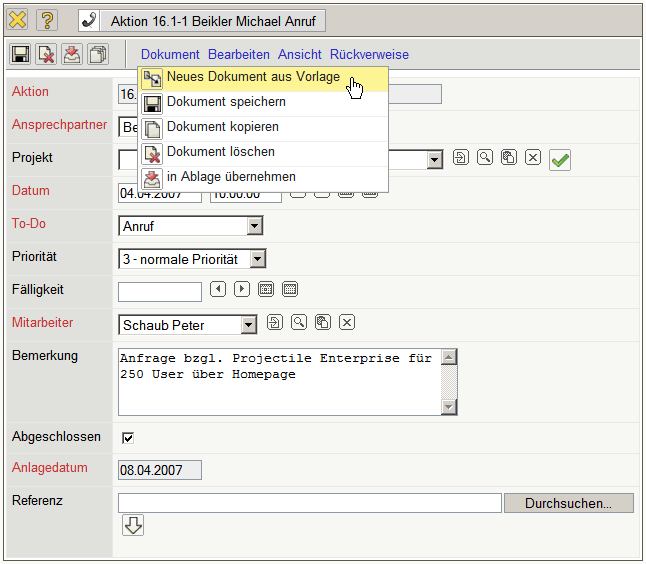Open the Rückverweise menu

[x=369, y=54]
